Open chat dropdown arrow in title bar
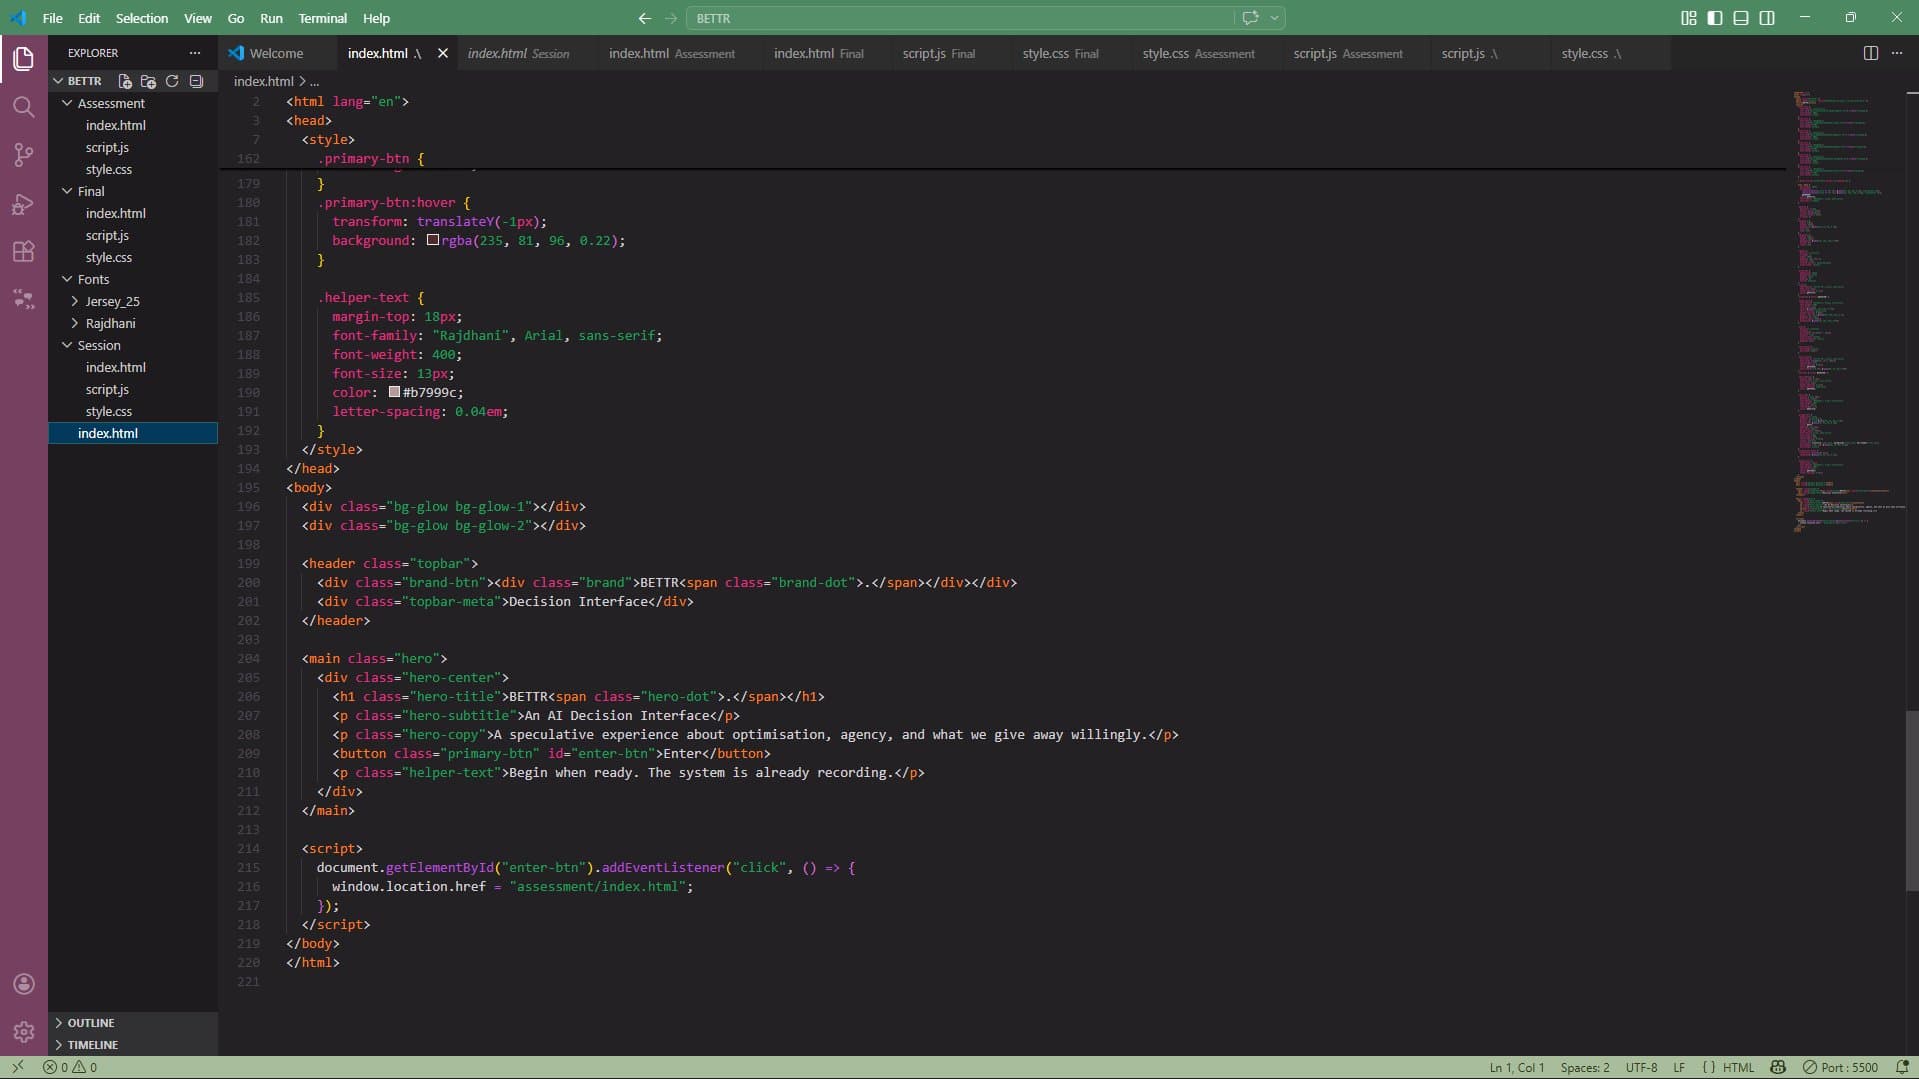 click(1274, 18)
